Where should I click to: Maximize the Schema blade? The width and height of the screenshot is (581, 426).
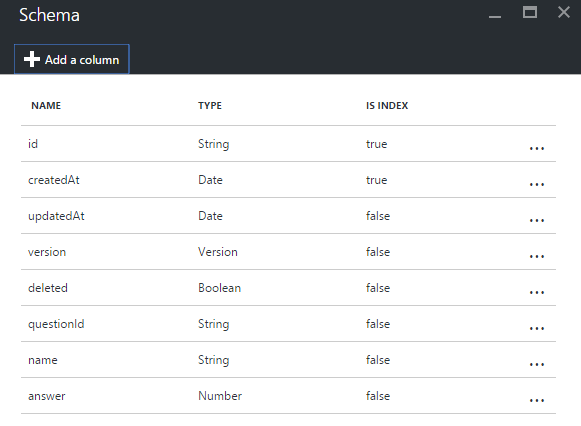(x=530, y=12)
